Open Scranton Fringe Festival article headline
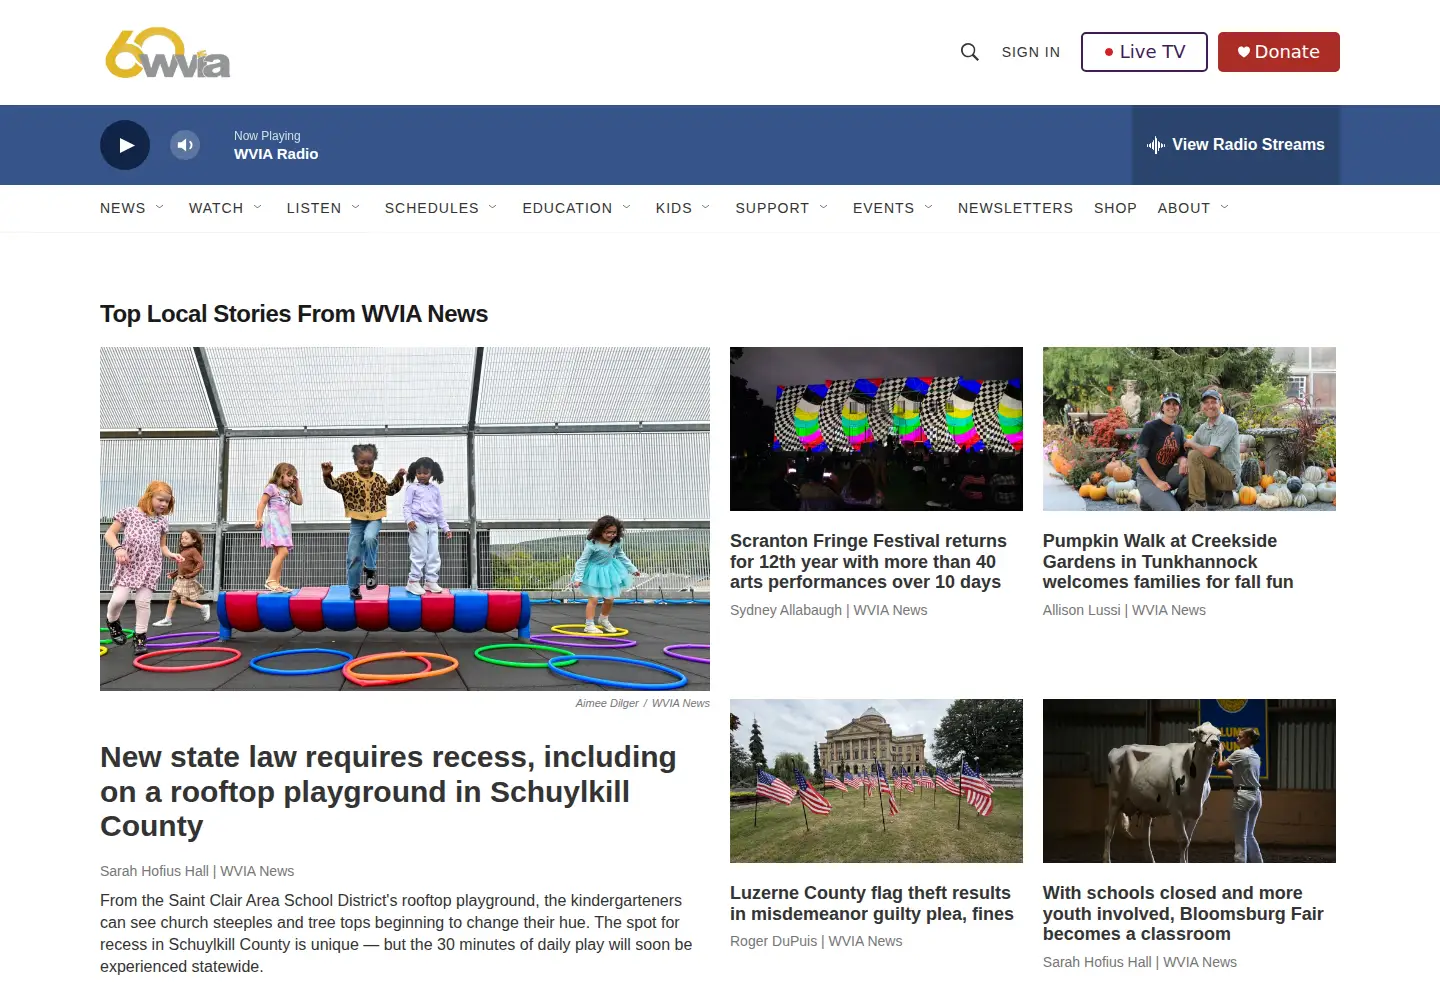 pos(868,562)
